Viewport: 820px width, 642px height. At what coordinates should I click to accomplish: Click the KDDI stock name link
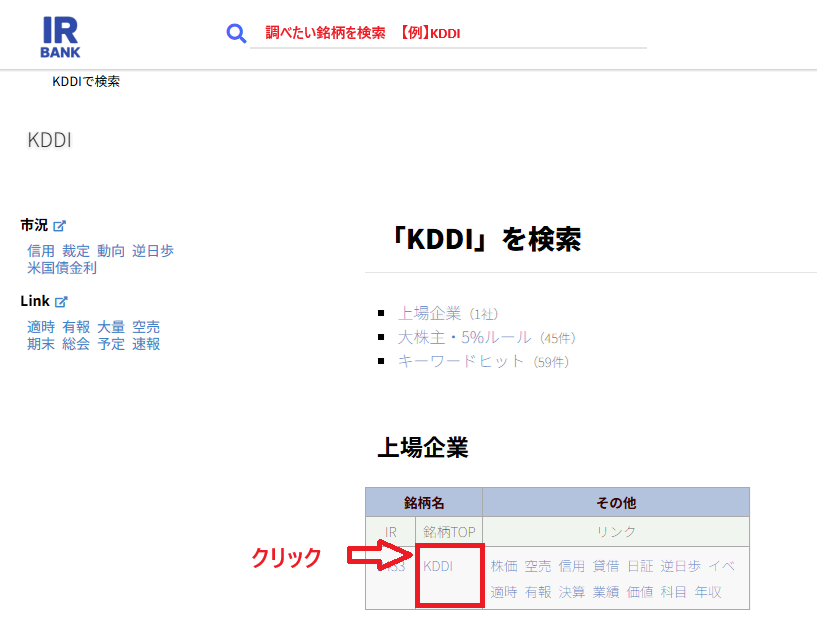point(438,566)
